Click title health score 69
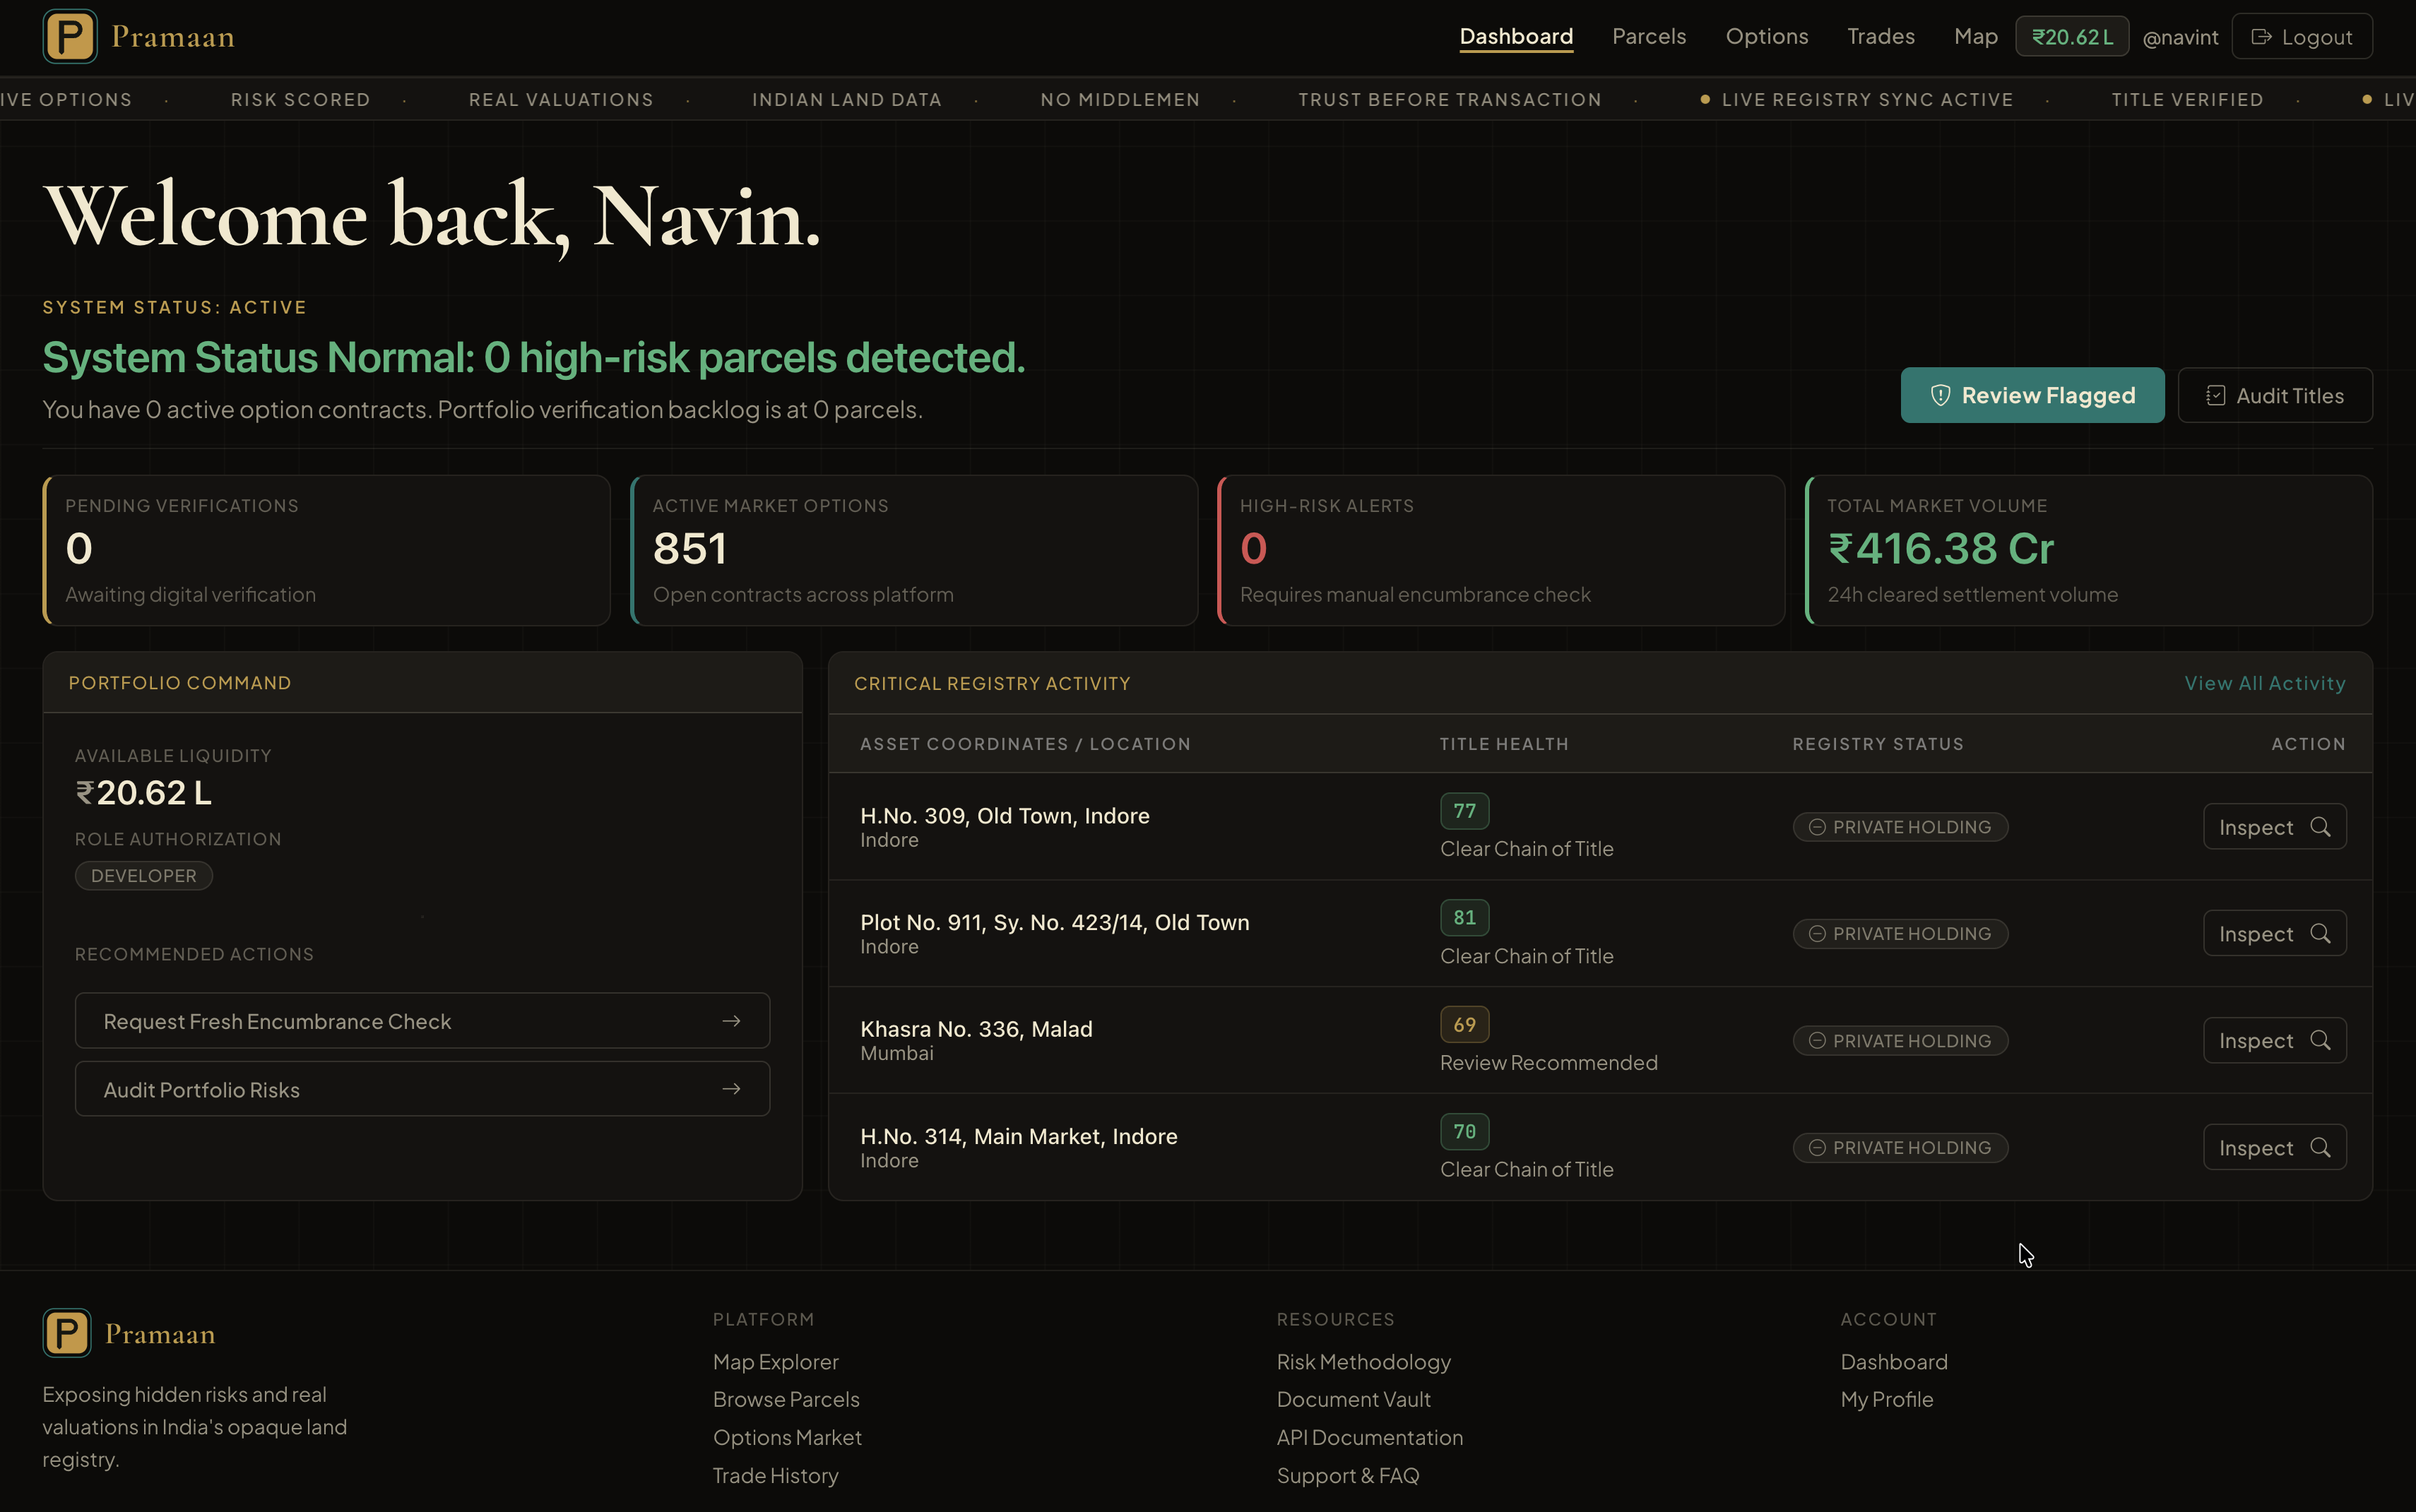 1465,1025
